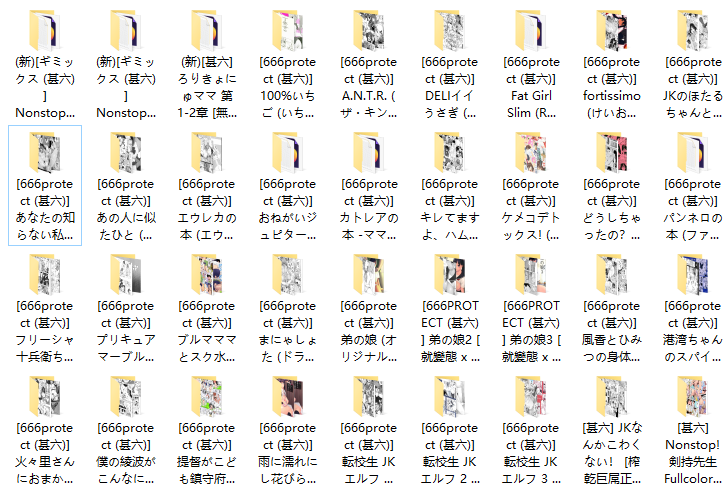This screenshot has height=487, width=727.
Task: Select the 弟の娘2 folder icon
Action: (450, 275)
